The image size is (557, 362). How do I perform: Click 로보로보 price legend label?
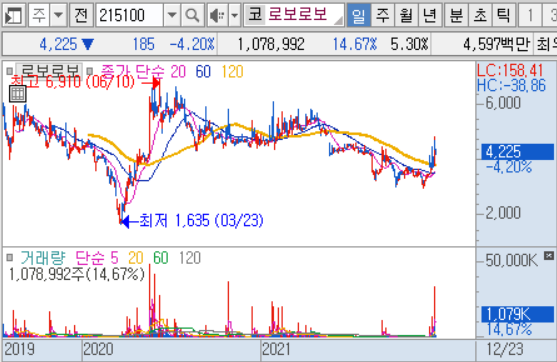(49, 71)
